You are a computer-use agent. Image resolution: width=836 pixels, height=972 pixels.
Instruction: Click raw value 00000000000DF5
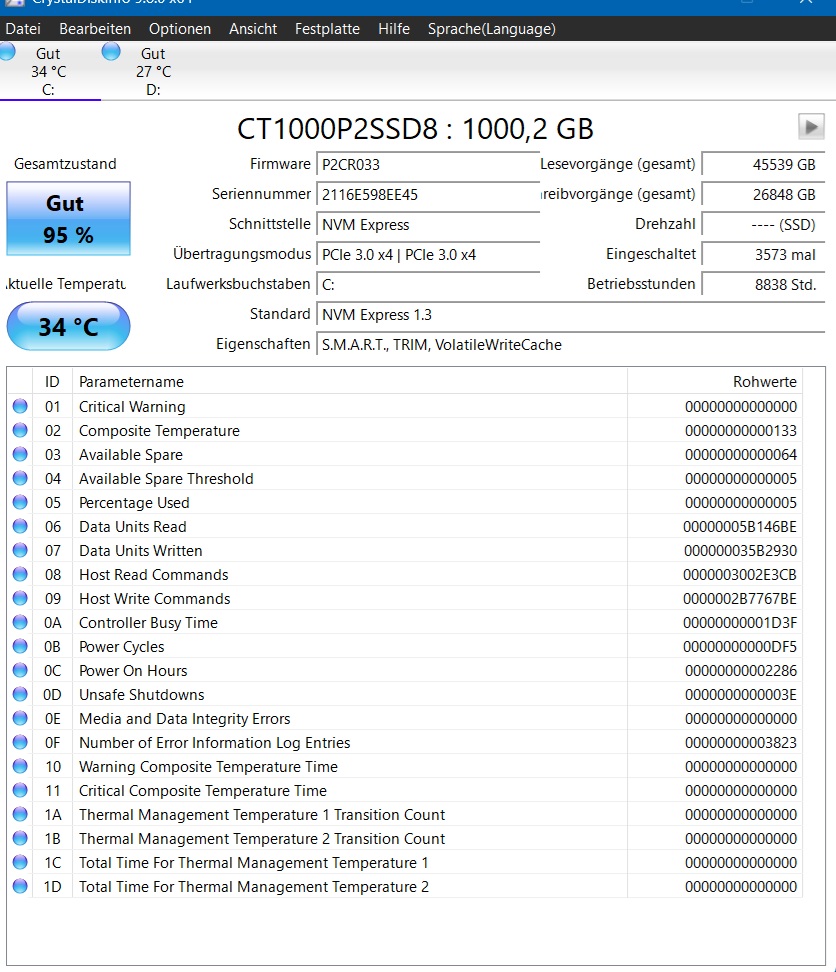(740, 647)
